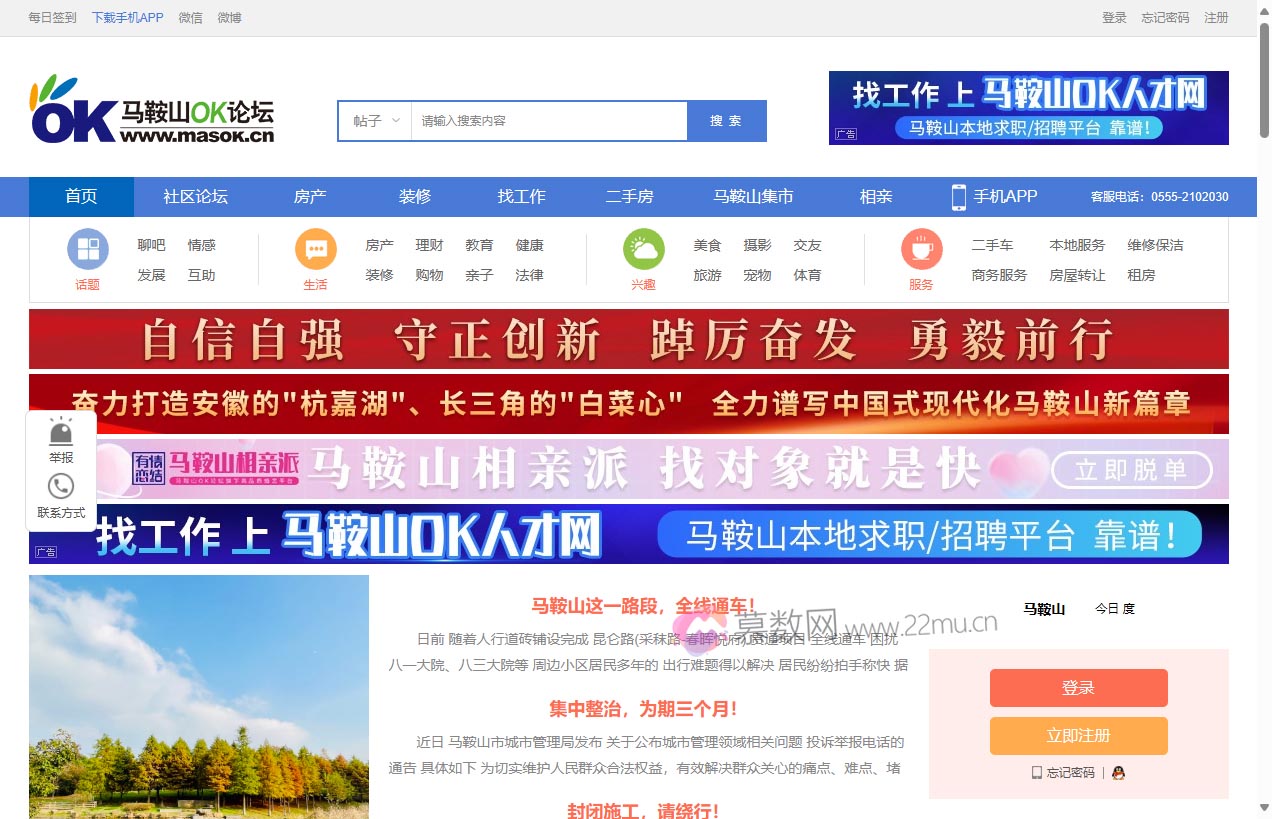1272x819 pixels.
Task: Select the 相亲 menu item
Action: (875, 197)
